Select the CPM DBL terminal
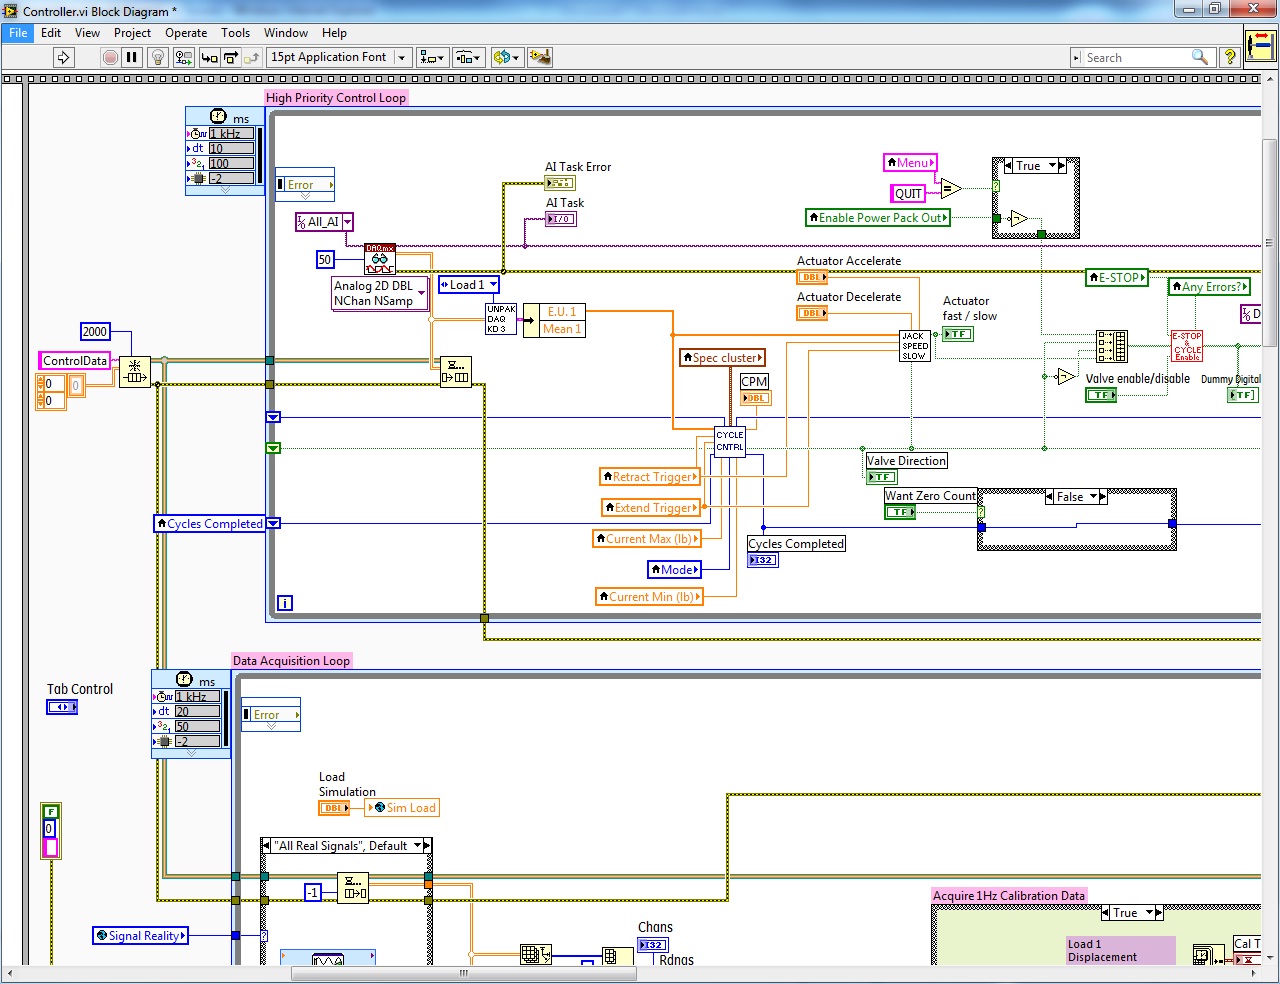Viewport: 1280px width, 984px height. click(755, 398)
